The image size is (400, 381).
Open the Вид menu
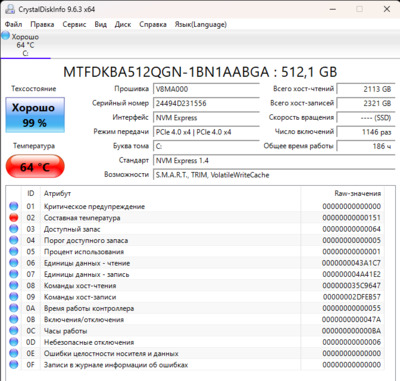[x=100, y=24]
